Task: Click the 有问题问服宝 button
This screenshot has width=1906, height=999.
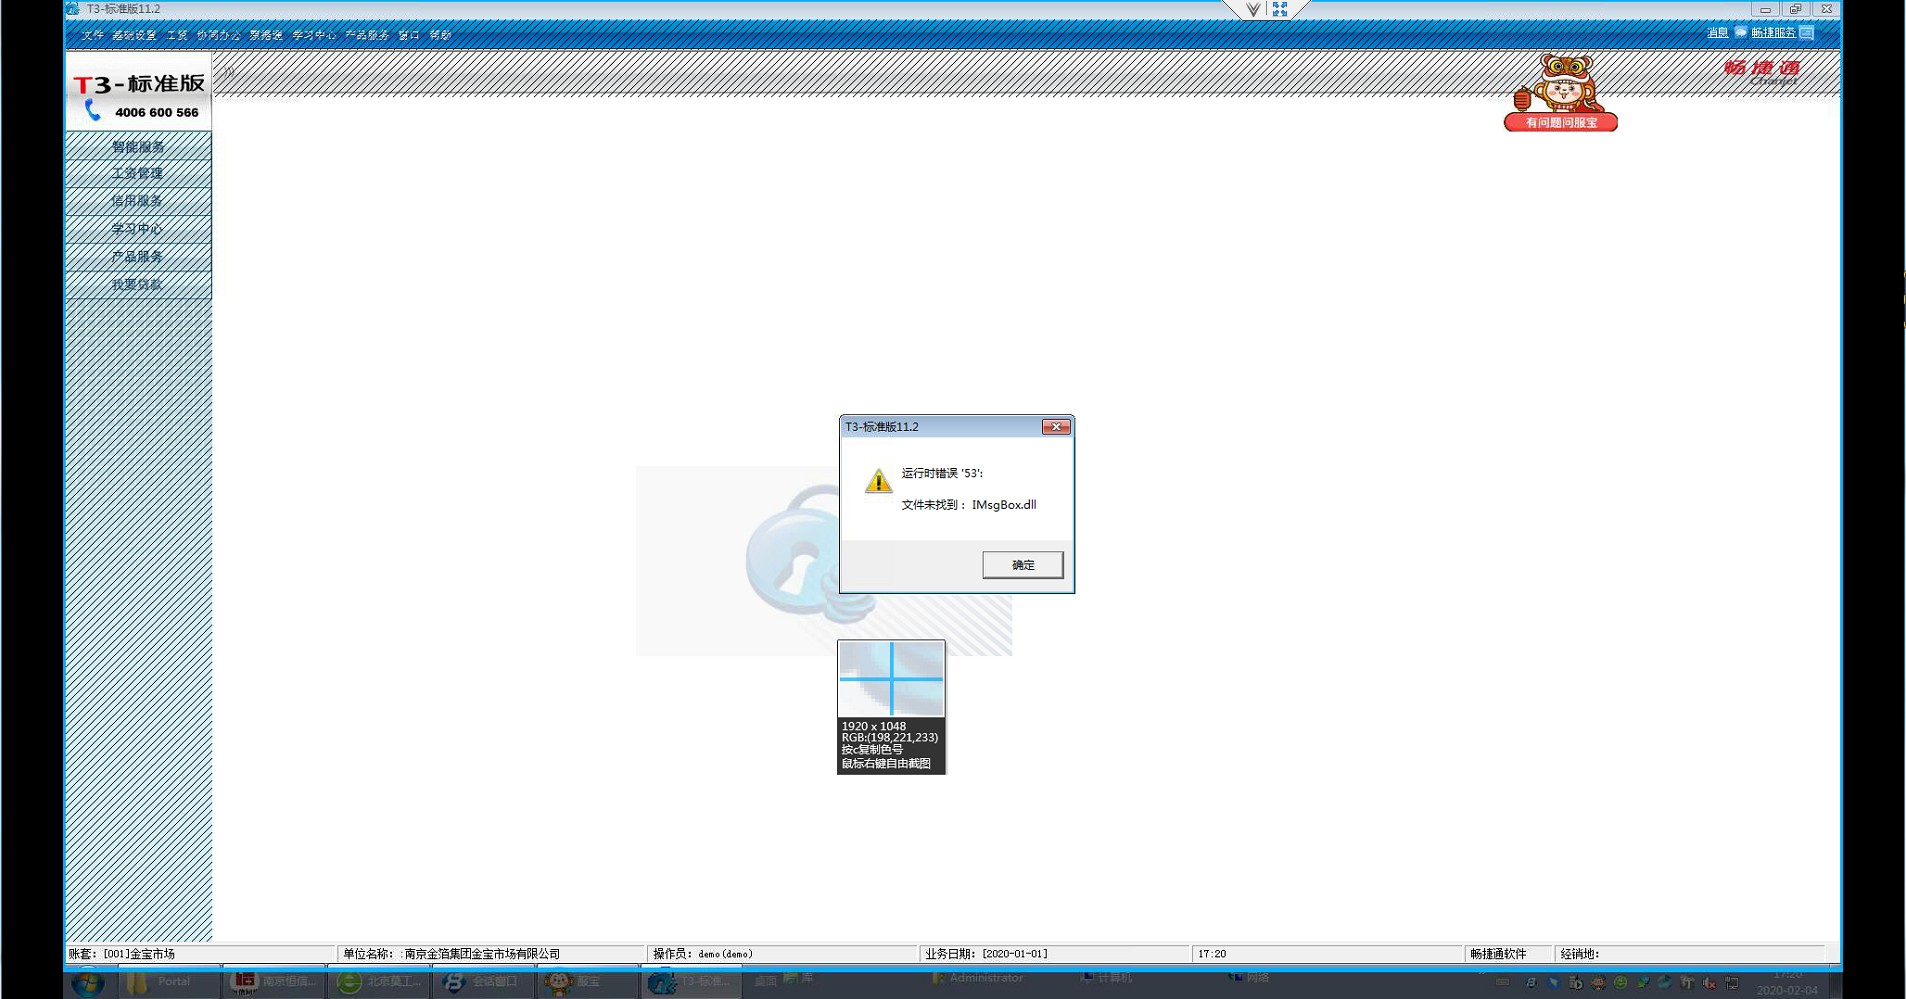Action: click(1561, 123)
